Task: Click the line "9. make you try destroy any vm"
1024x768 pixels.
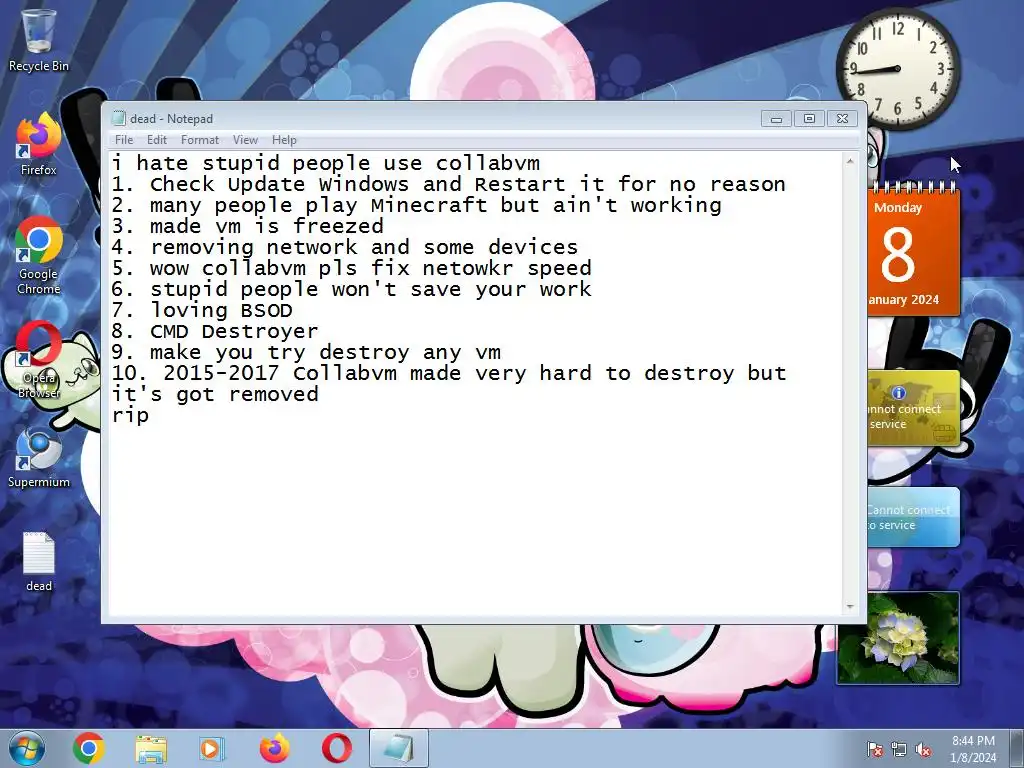Action: click(x=306, y=352)
